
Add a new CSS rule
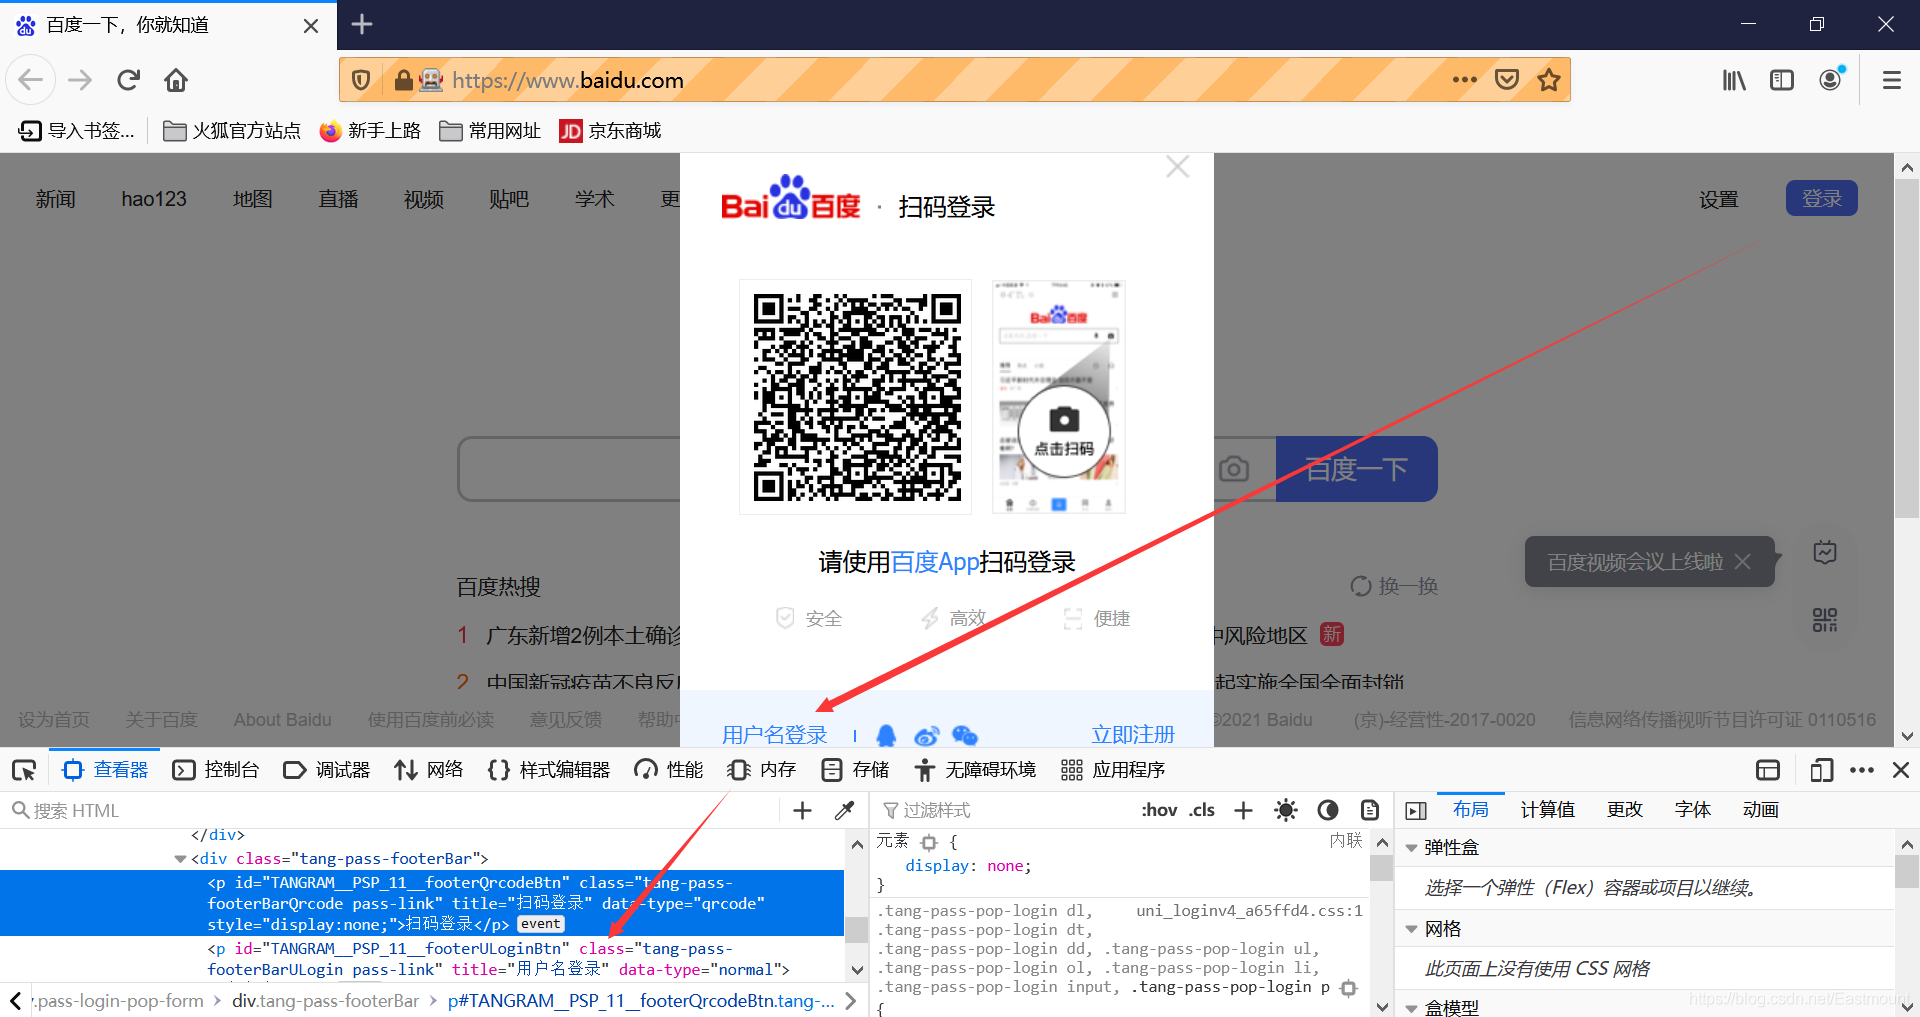(1243, 810)
